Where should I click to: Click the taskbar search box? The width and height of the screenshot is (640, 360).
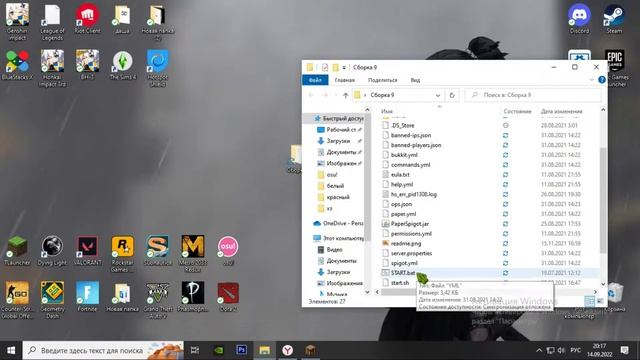click(x=103, y=350)
